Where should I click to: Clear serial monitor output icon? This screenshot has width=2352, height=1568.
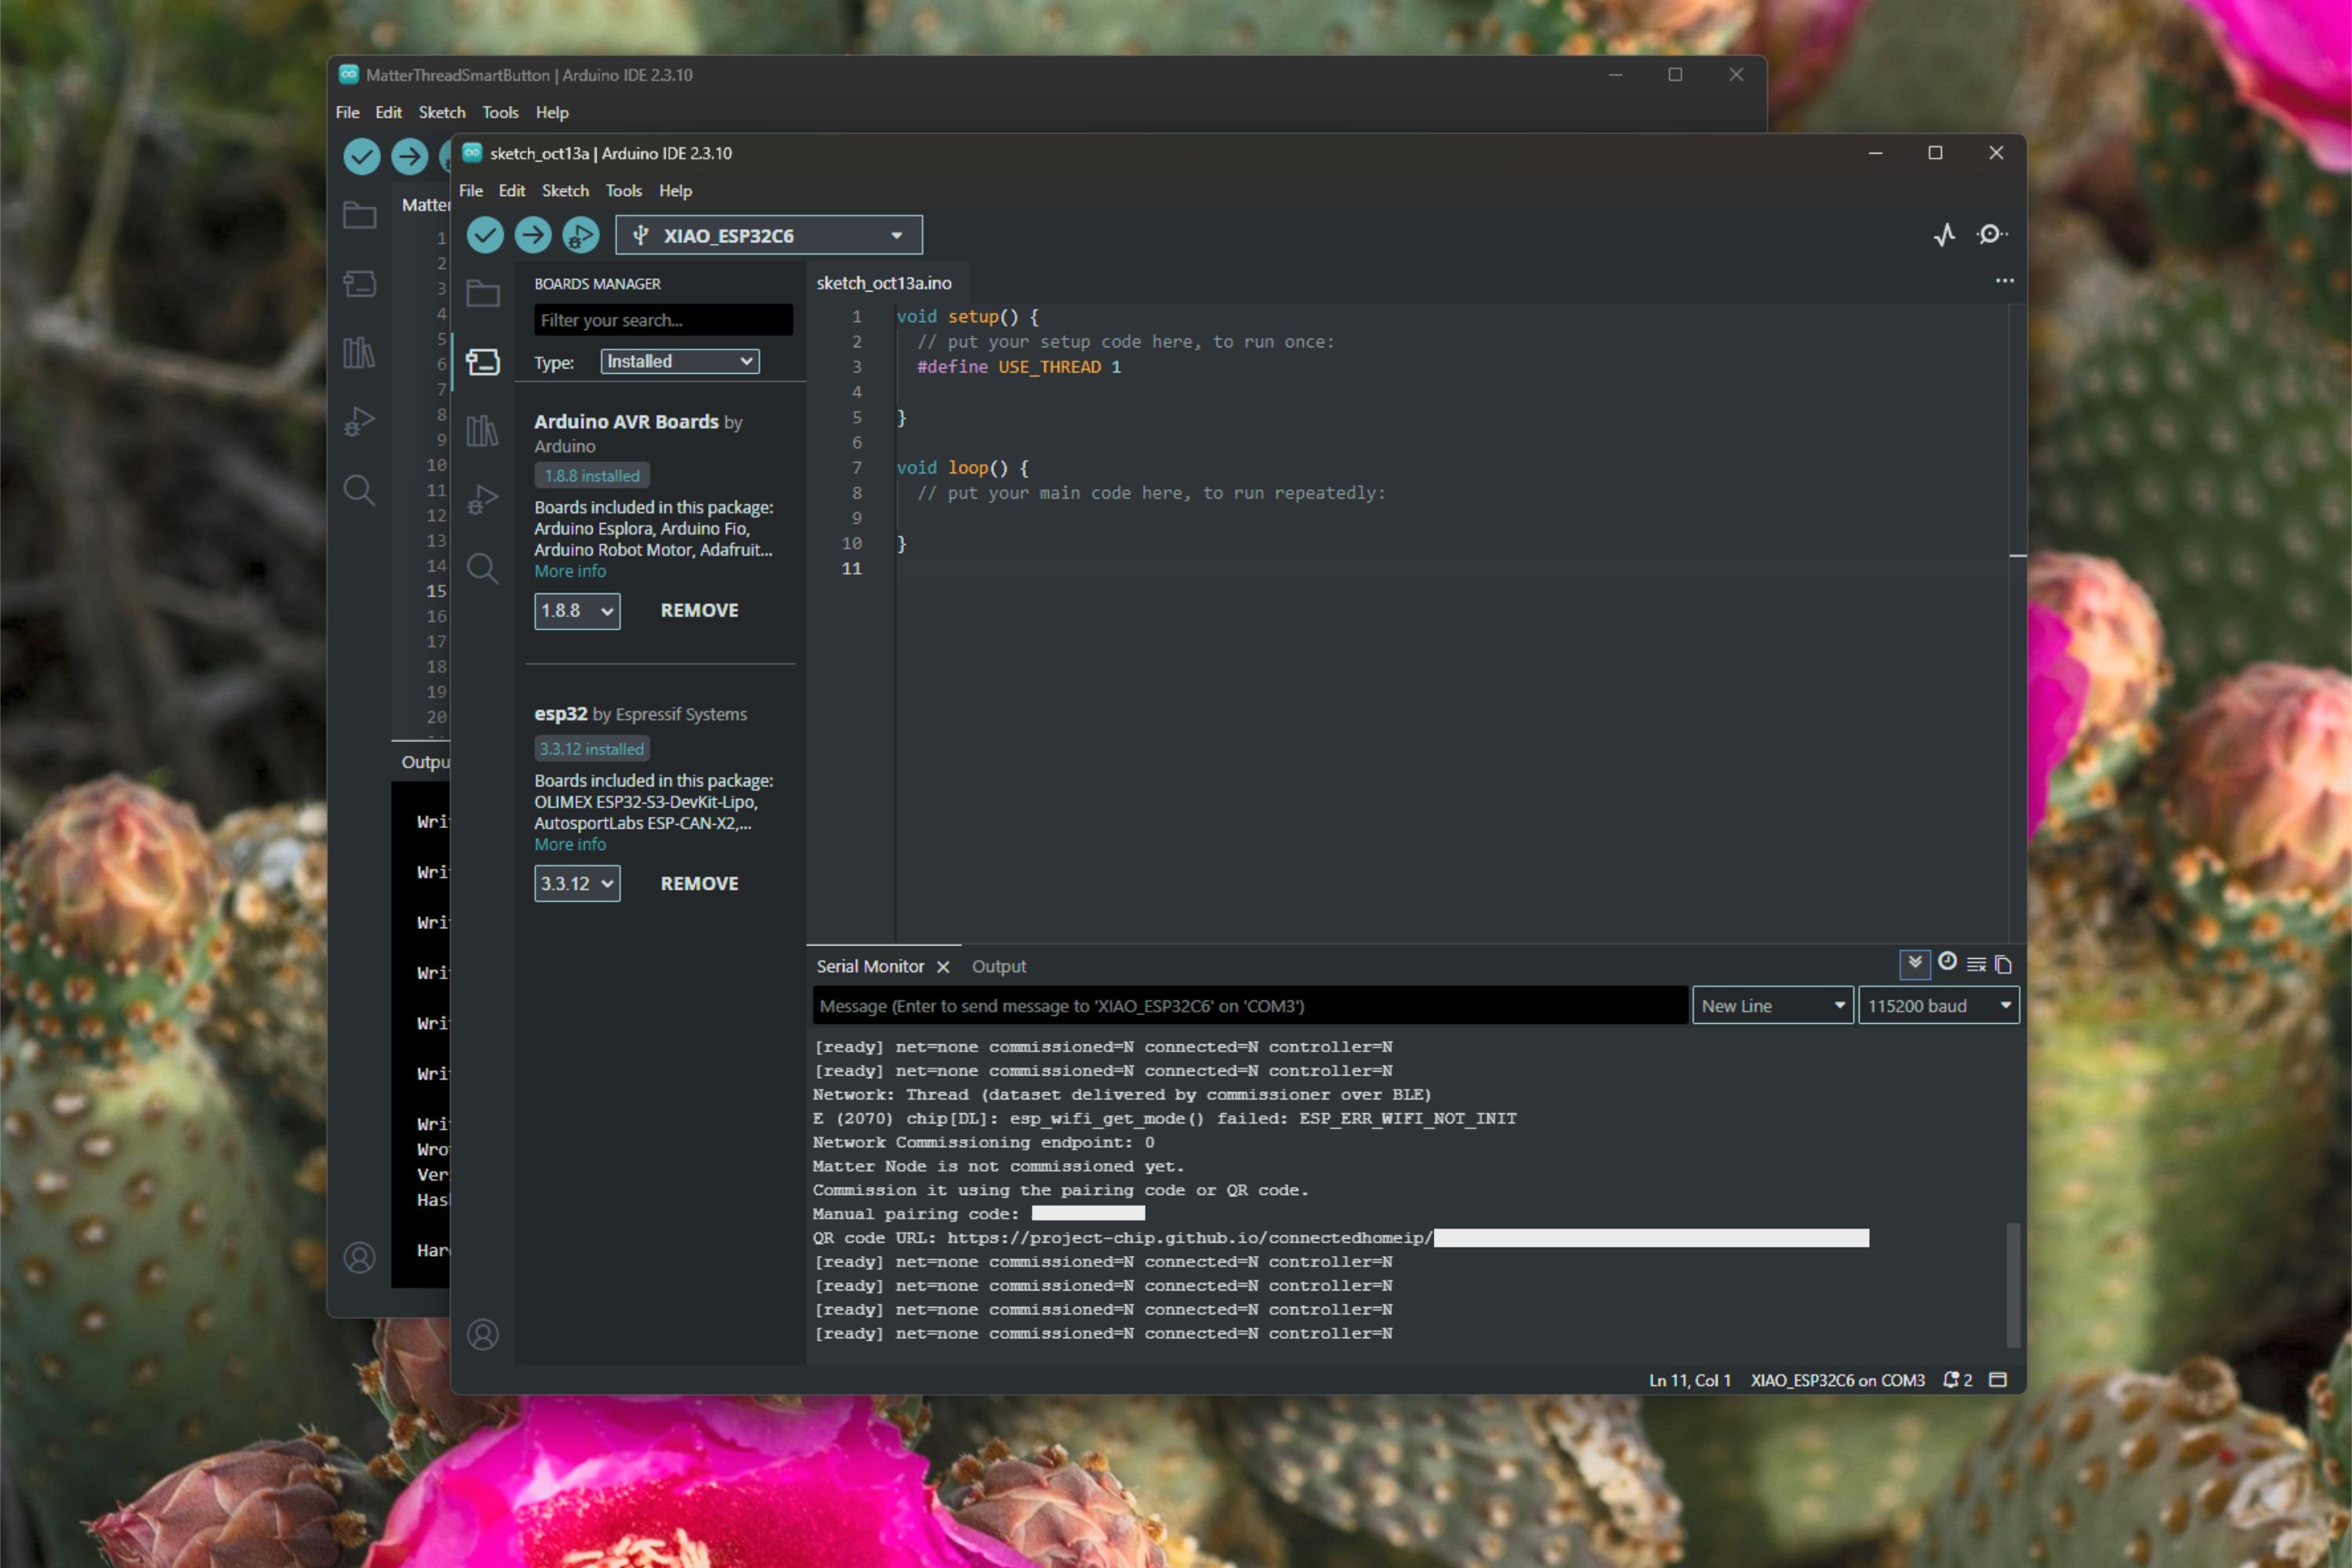pos(1976,964)
